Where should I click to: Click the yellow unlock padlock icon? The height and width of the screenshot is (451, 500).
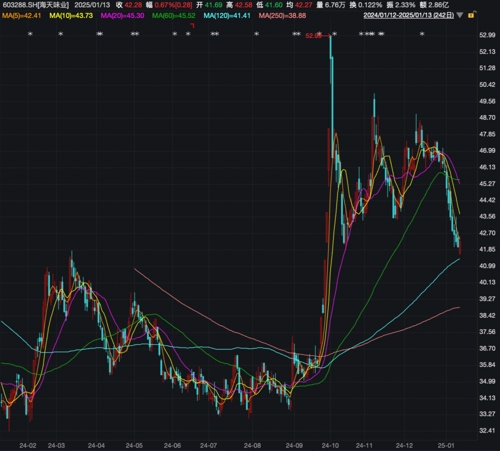[x=472, y=15]
